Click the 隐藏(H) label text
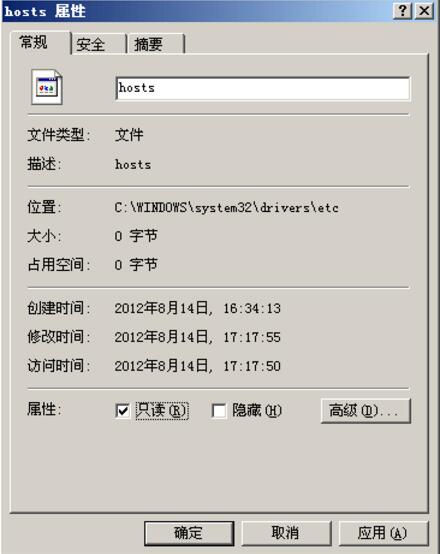440x554 pixels. (x=257, y=411)
